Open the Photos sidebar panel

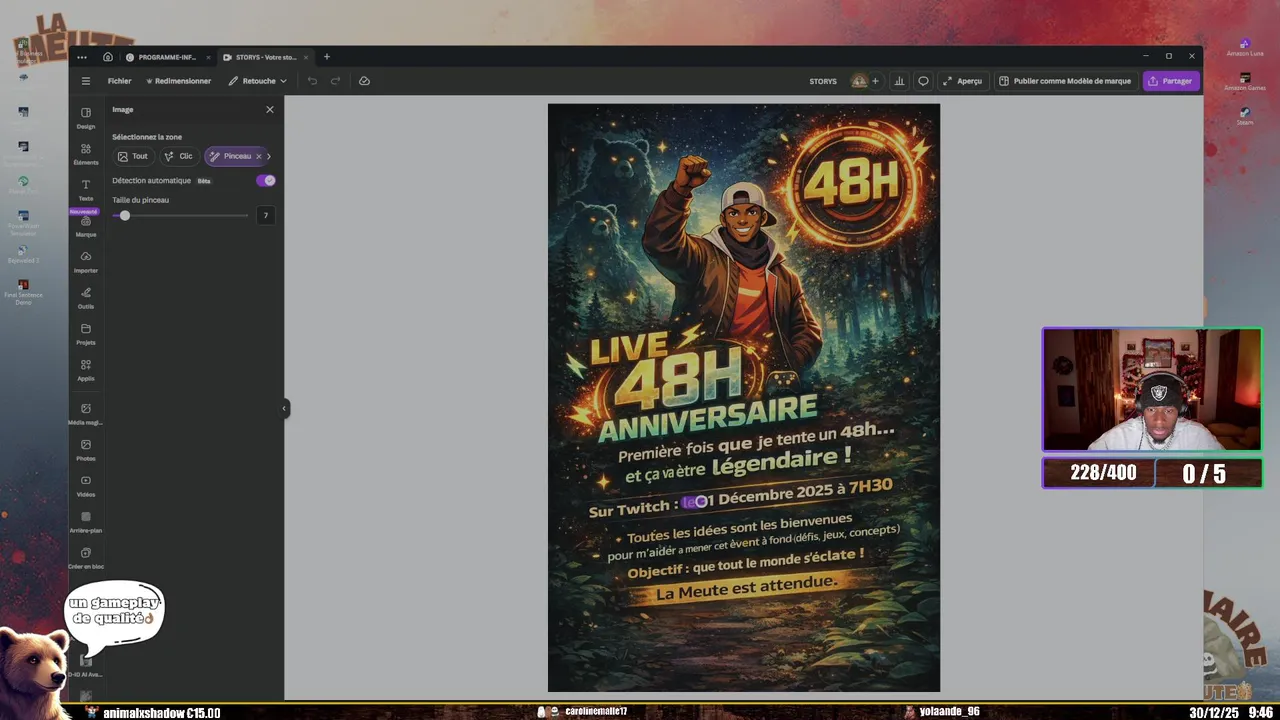point(86,450)
